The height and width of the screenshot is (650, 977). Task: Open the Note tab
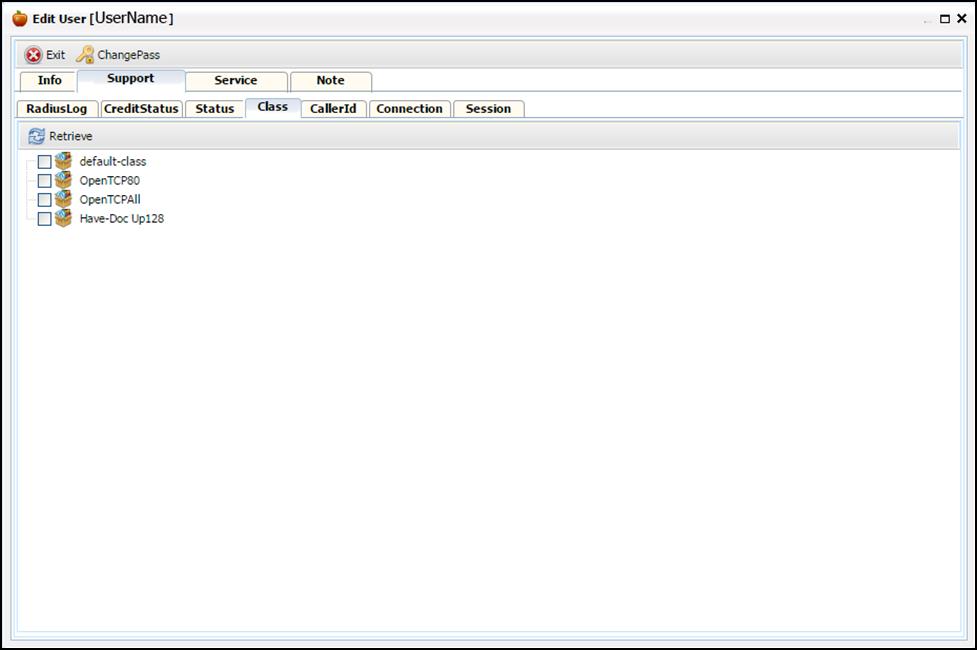331,81
